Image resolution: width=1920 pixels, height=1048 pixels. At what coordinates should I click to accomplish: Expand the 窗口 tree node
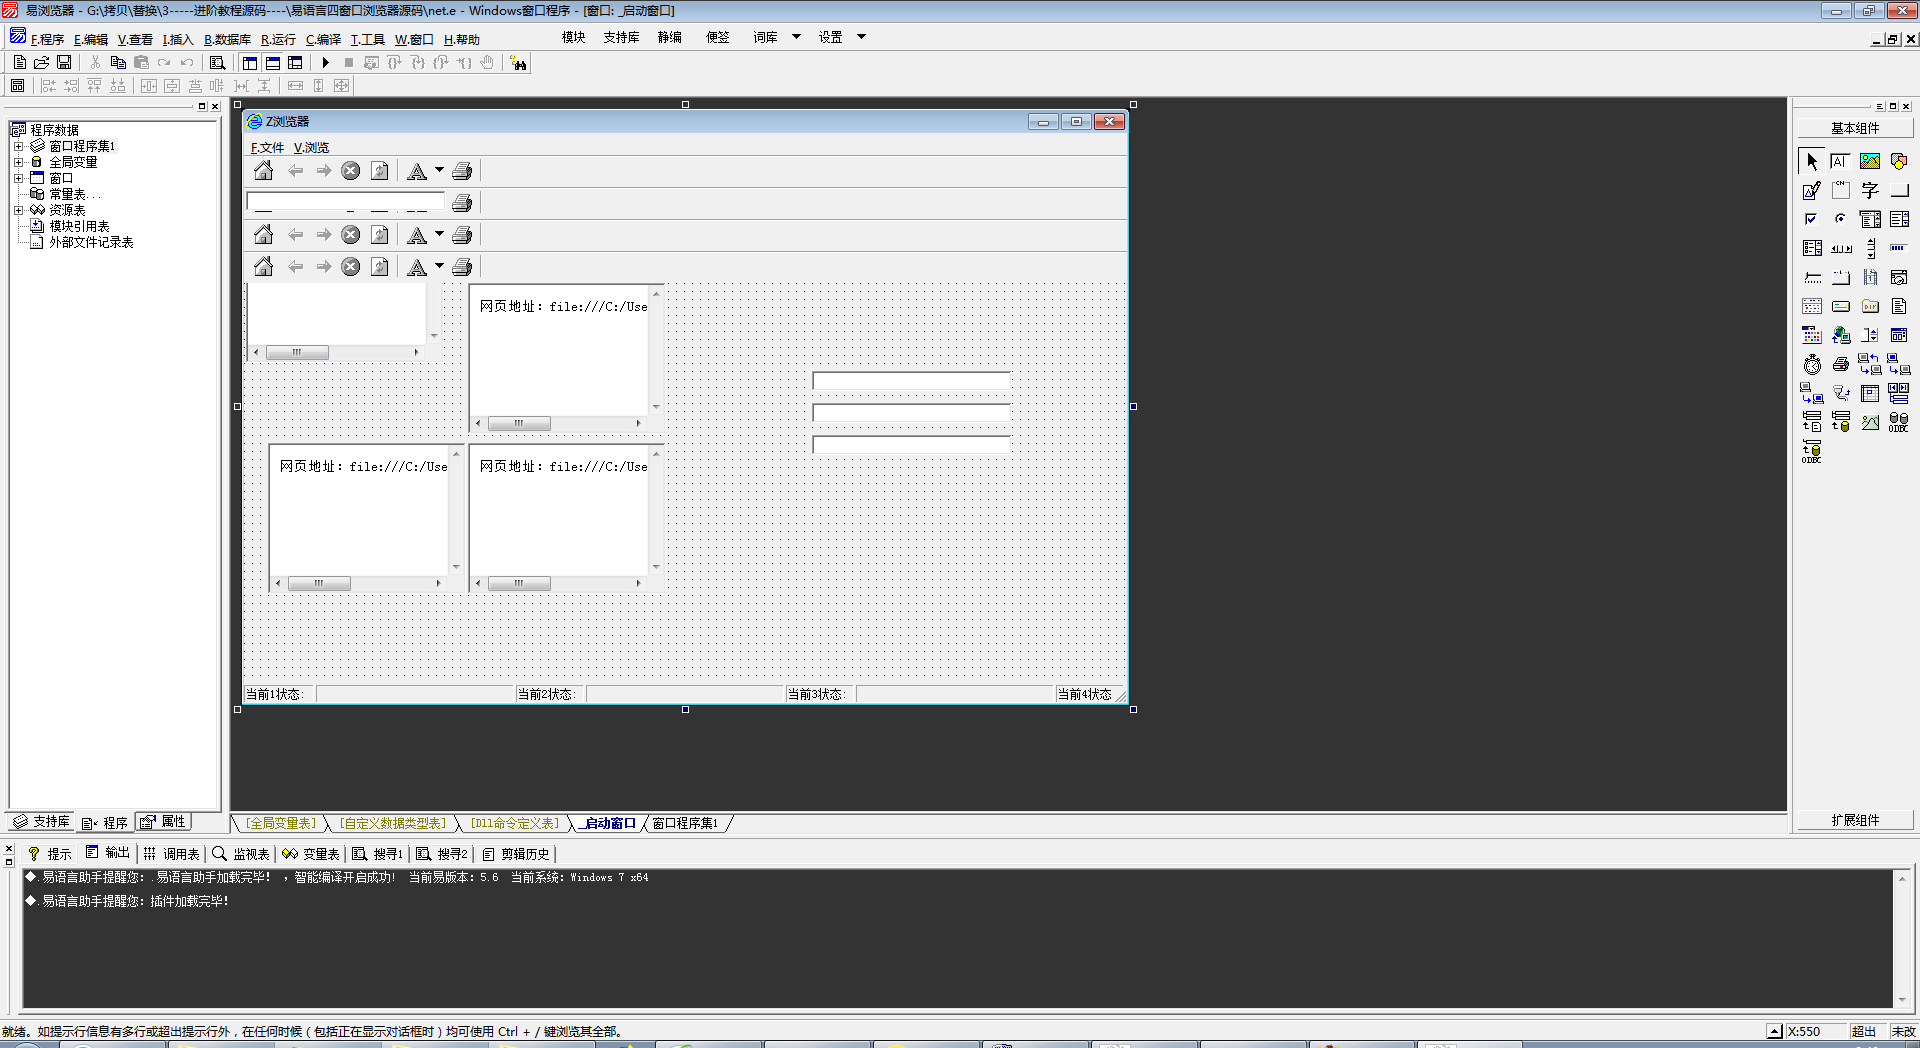click(x=18, y=178)
